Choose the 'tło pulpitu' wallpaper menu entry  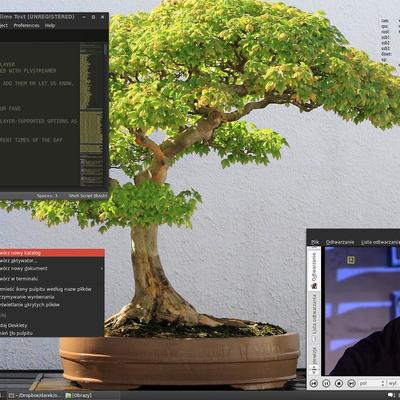coord(52,333)
